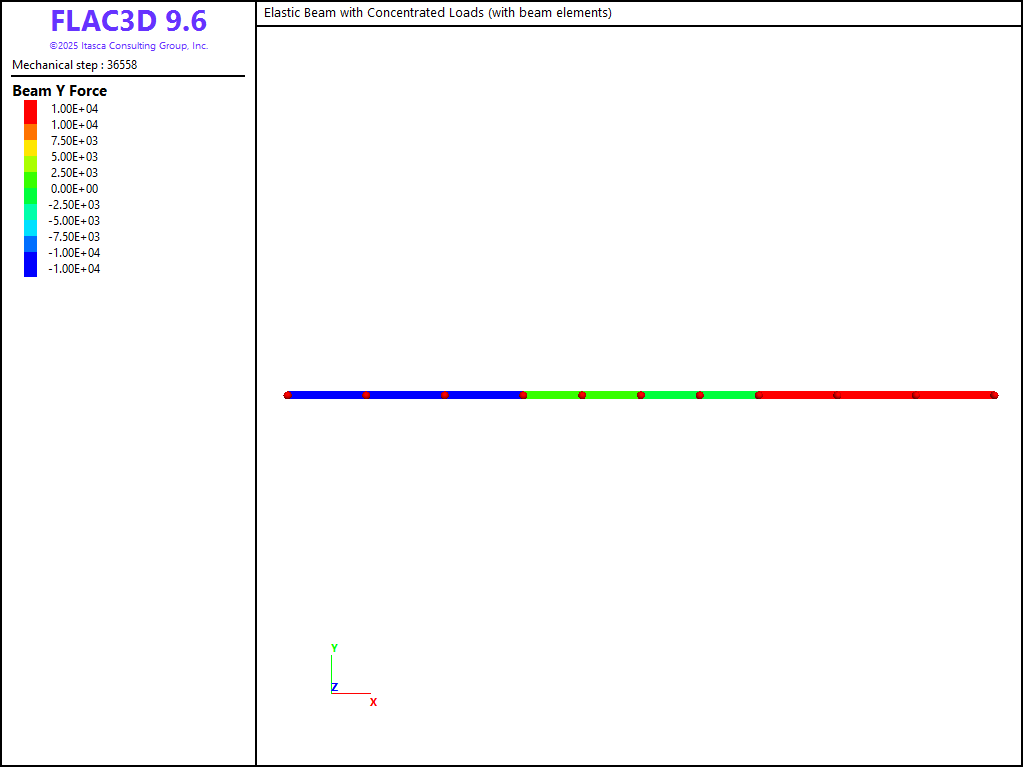Open the Itasca Consulting Group copyright text
Screen dimensions: 1024x768
128,46
